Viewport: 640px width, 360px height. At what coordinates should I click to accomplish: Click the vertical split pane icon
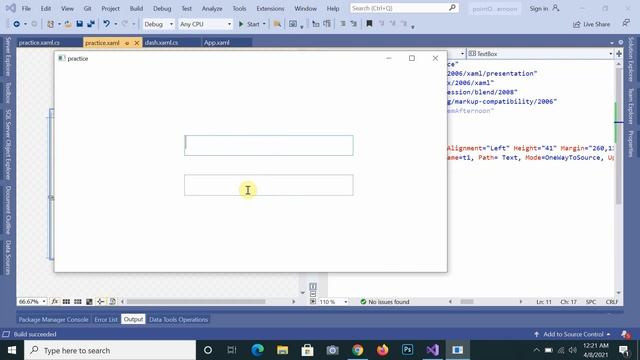313,286
